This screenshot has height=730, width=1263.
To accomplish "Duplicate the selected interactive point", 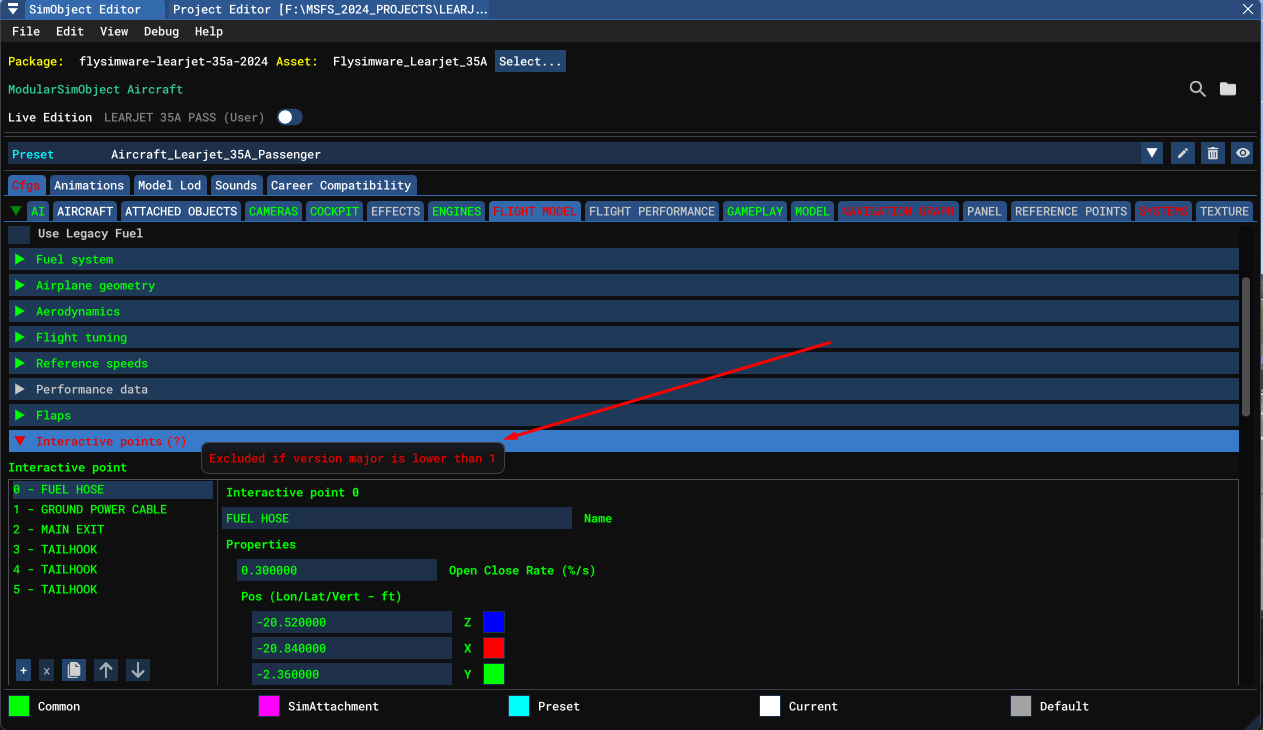I will [74, 670].
